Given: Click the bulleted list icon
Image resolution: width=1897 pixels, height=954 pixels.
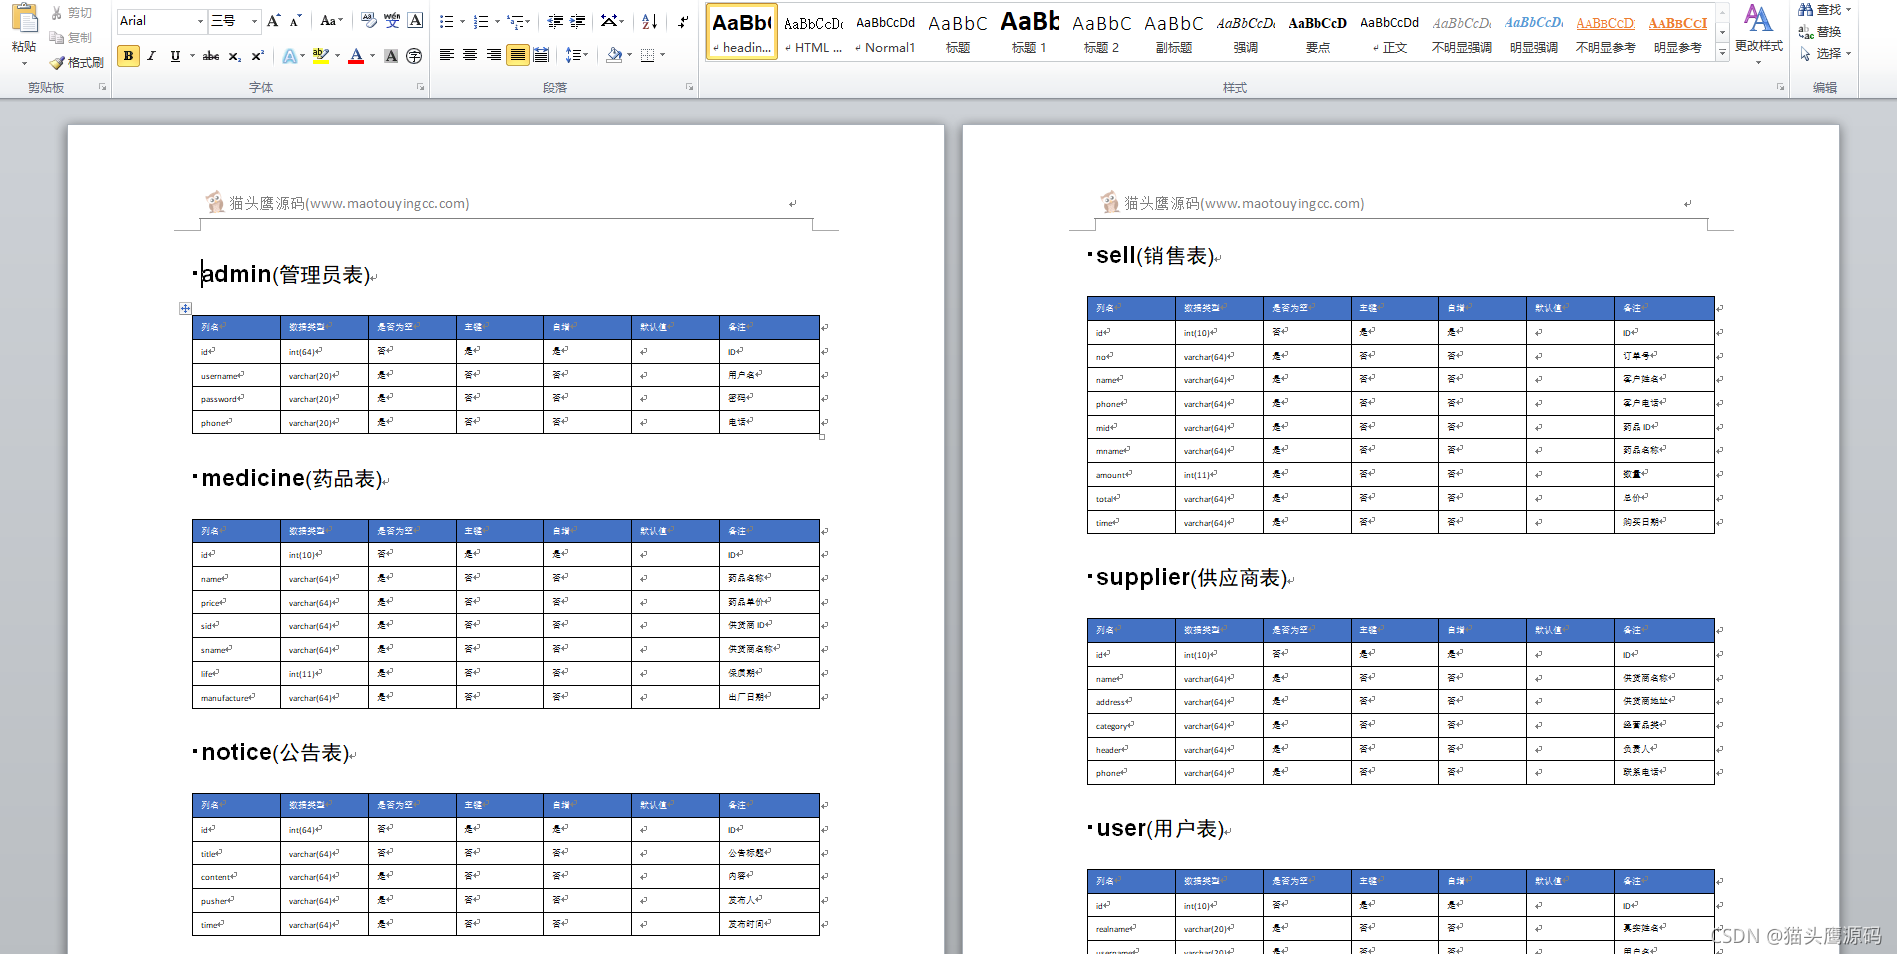Looking at the screenshot, I should [x=446, y=21].
